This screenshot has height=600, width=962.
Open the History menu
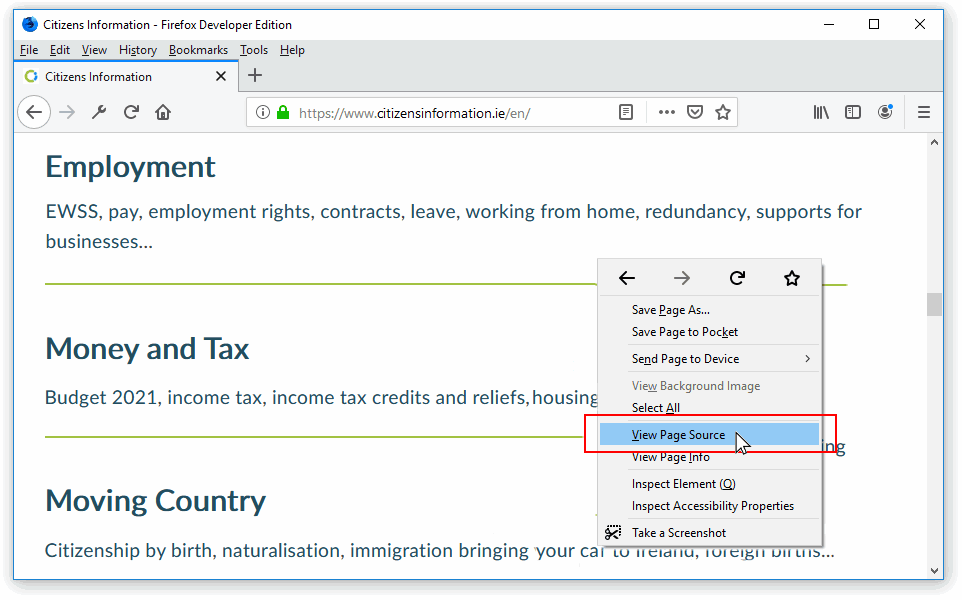point(138,50)
